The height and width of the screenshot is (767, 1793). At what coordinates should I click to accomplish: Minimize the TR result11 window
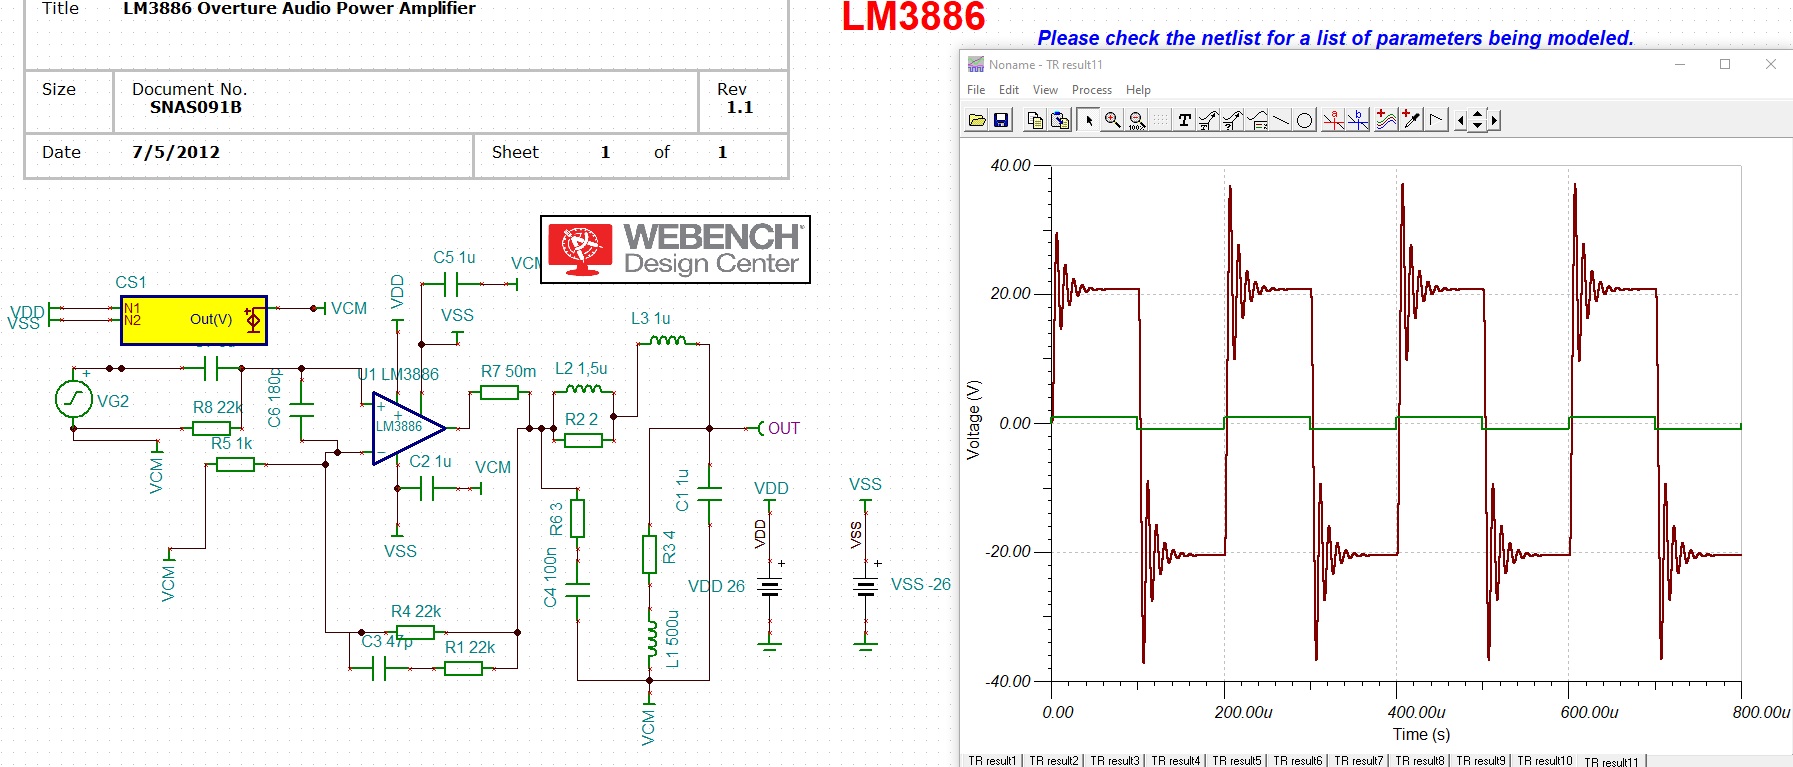click(1680, 64)
